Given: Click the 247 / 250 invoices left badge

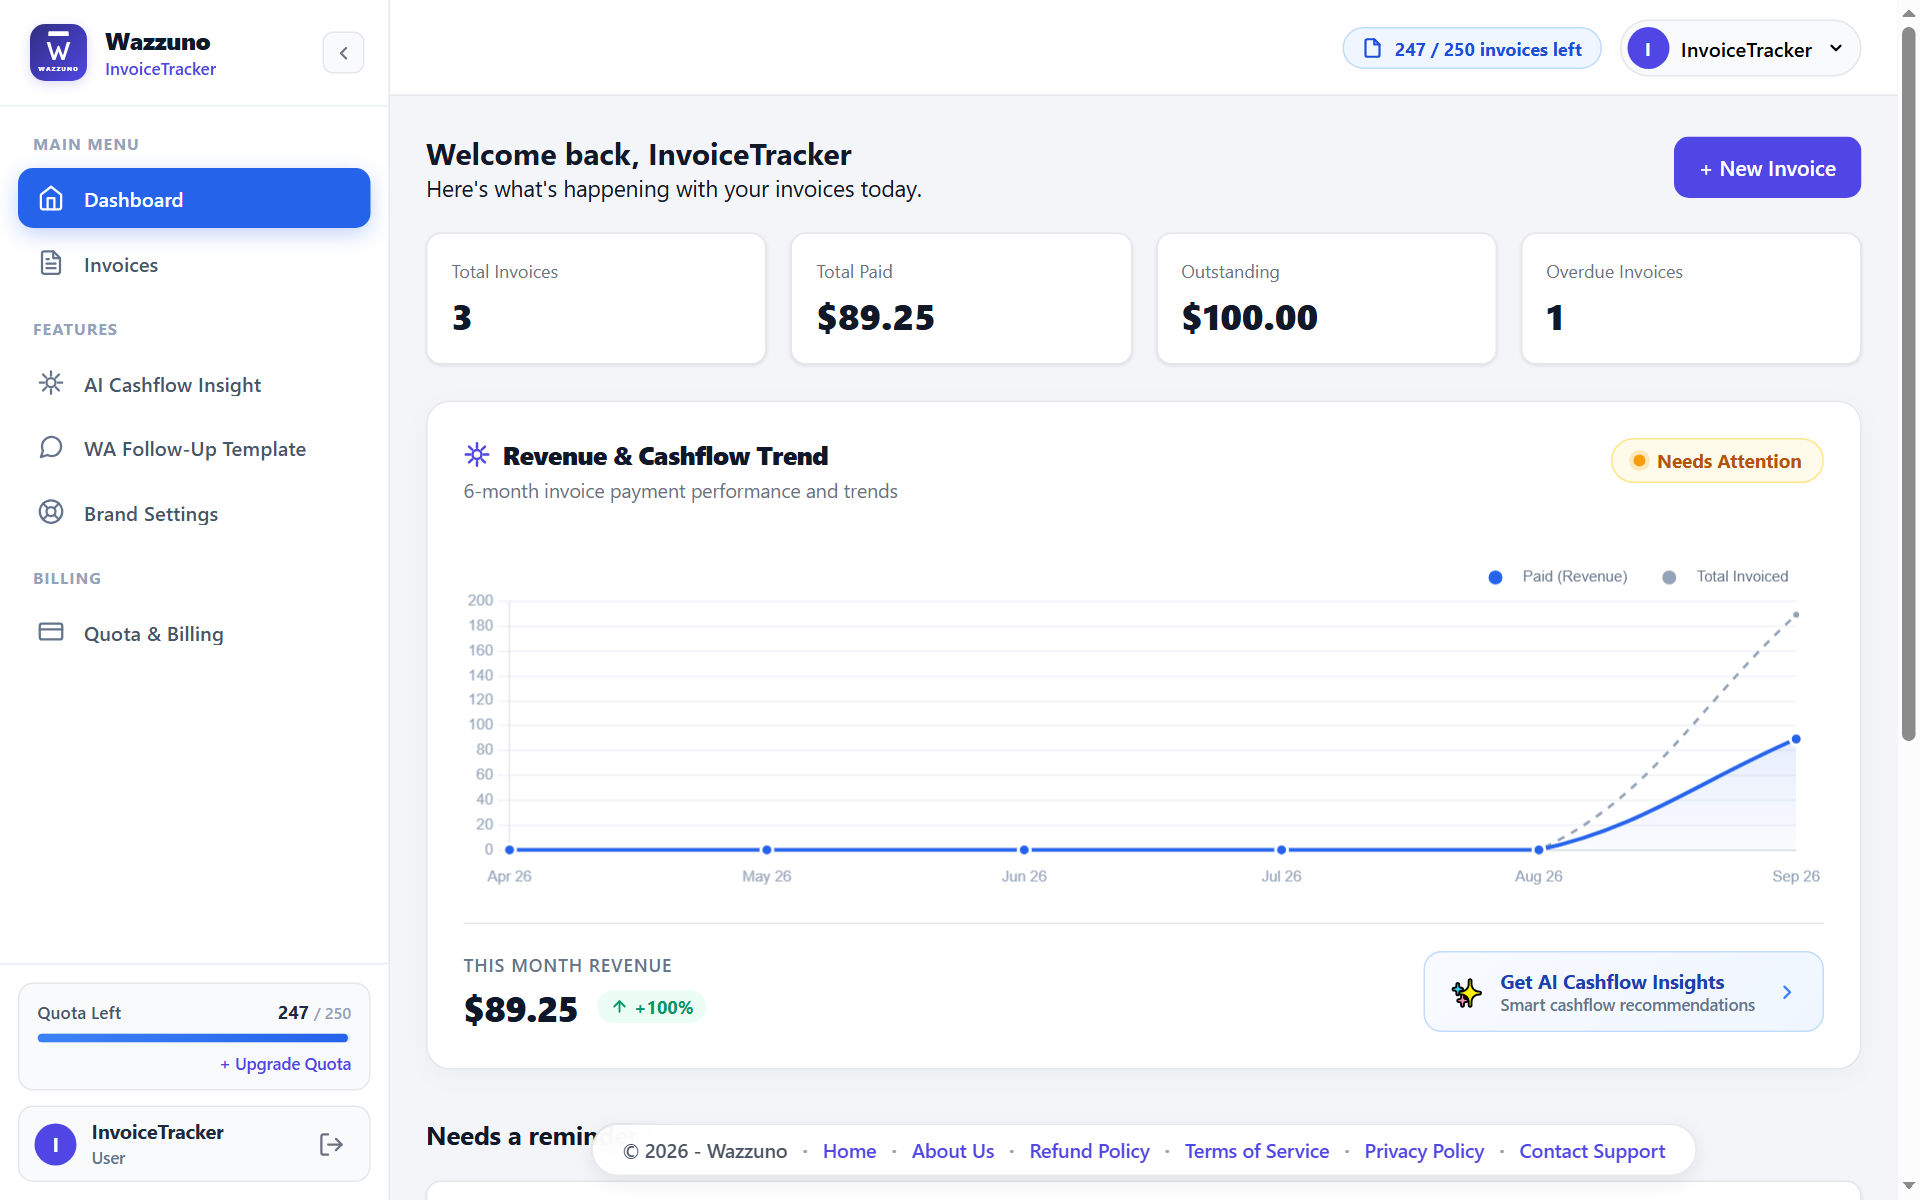Looking at the screenshot, I should click(1472, 49).
